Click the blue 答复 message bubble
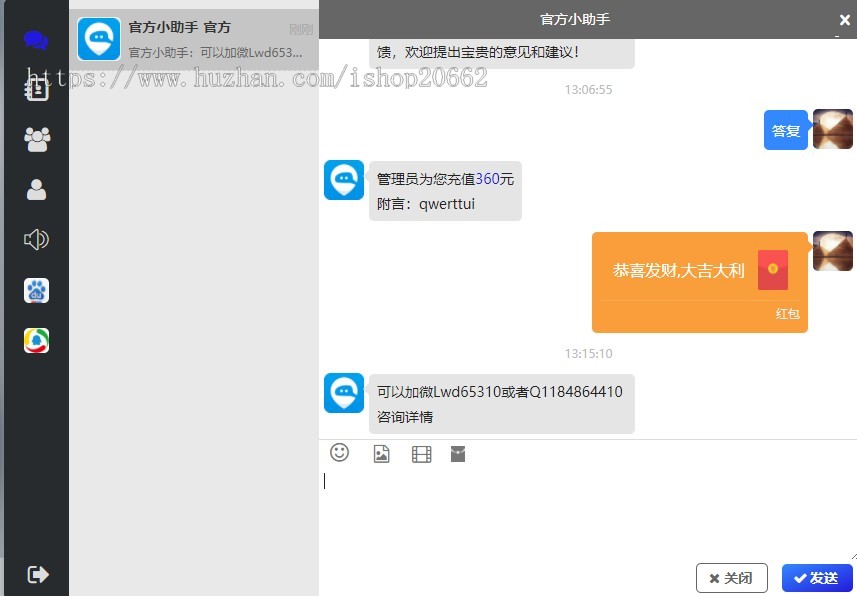 point(785,131)
